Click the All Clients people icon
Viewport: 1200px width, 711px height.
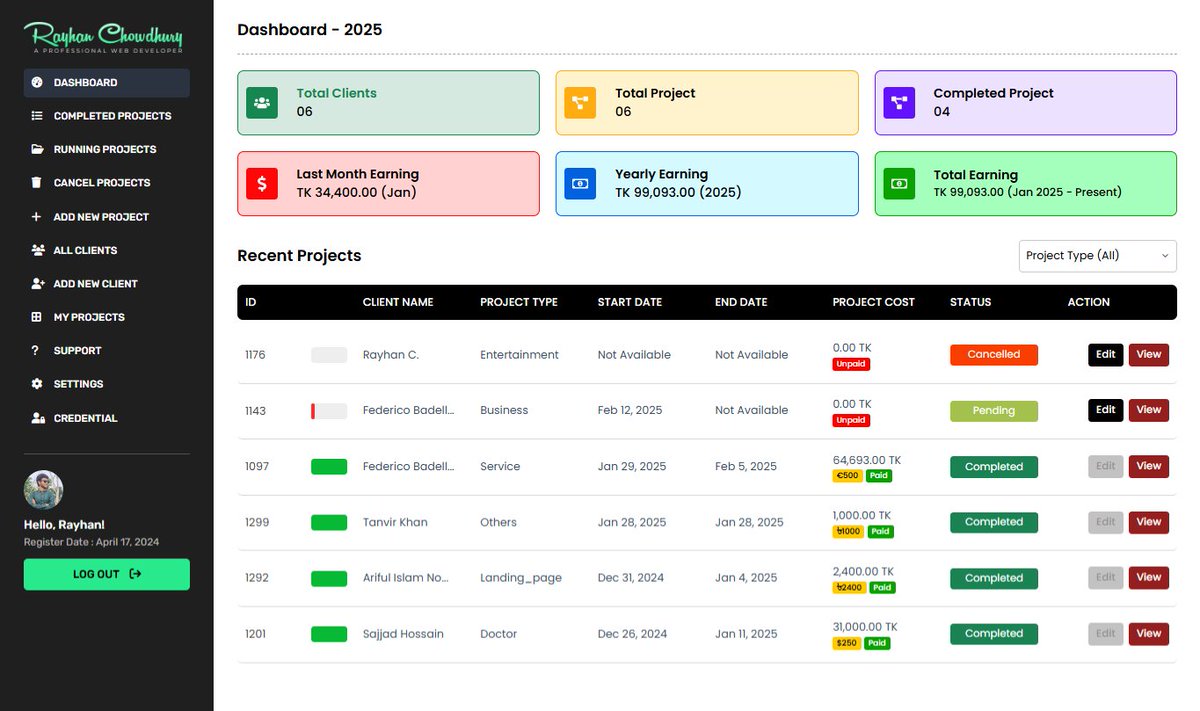click(x=38, y=250)
